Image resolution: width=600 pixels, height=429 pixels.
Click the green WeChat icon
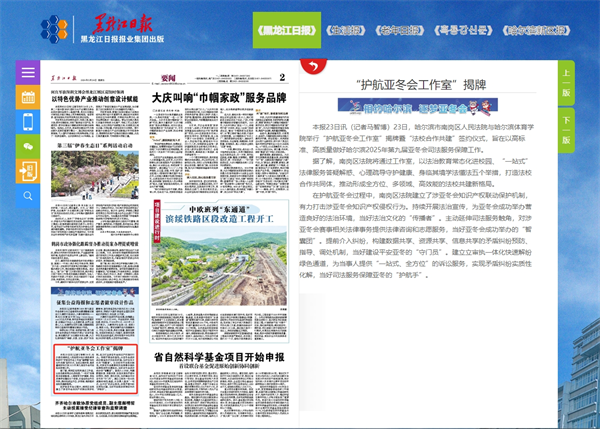click(27, 147)
